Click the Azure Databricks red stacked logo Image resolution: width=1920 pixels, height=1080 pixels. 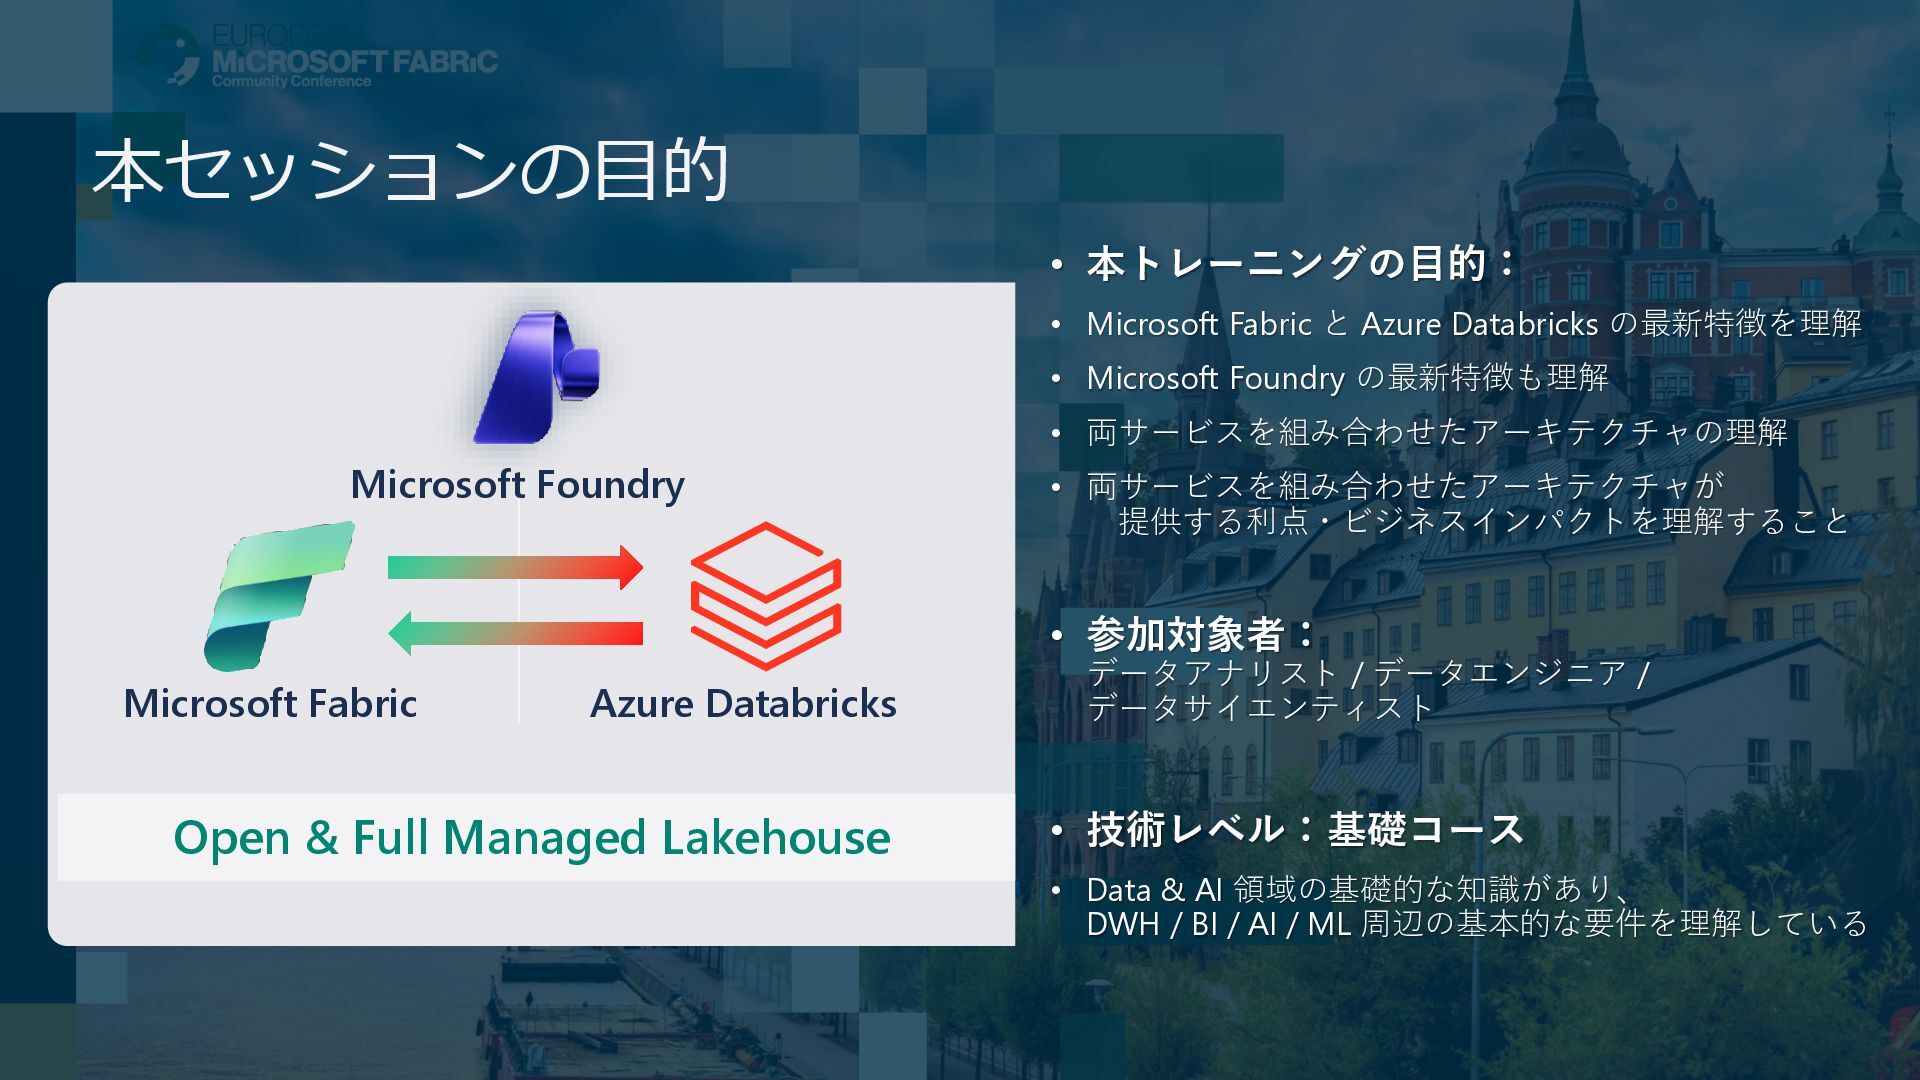(x=765, y=595)
